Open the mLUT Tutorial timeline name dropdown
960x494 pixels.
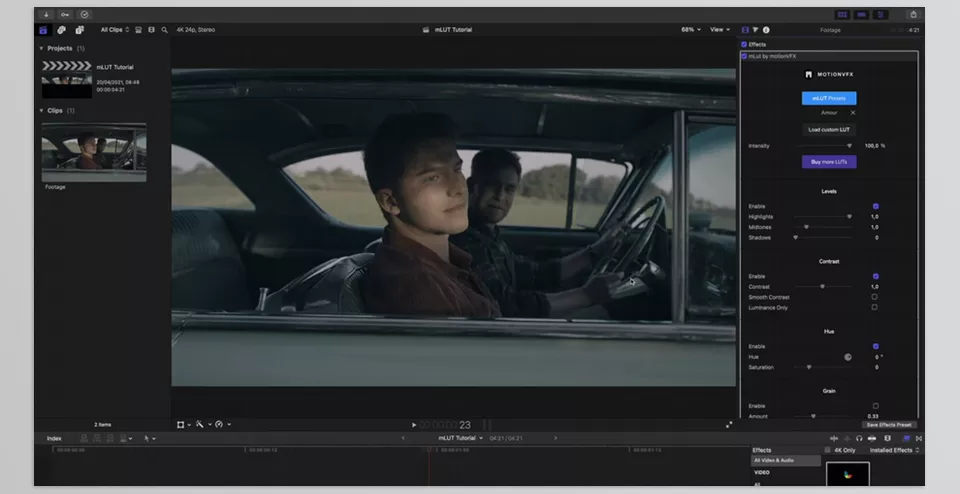(460, 438)
